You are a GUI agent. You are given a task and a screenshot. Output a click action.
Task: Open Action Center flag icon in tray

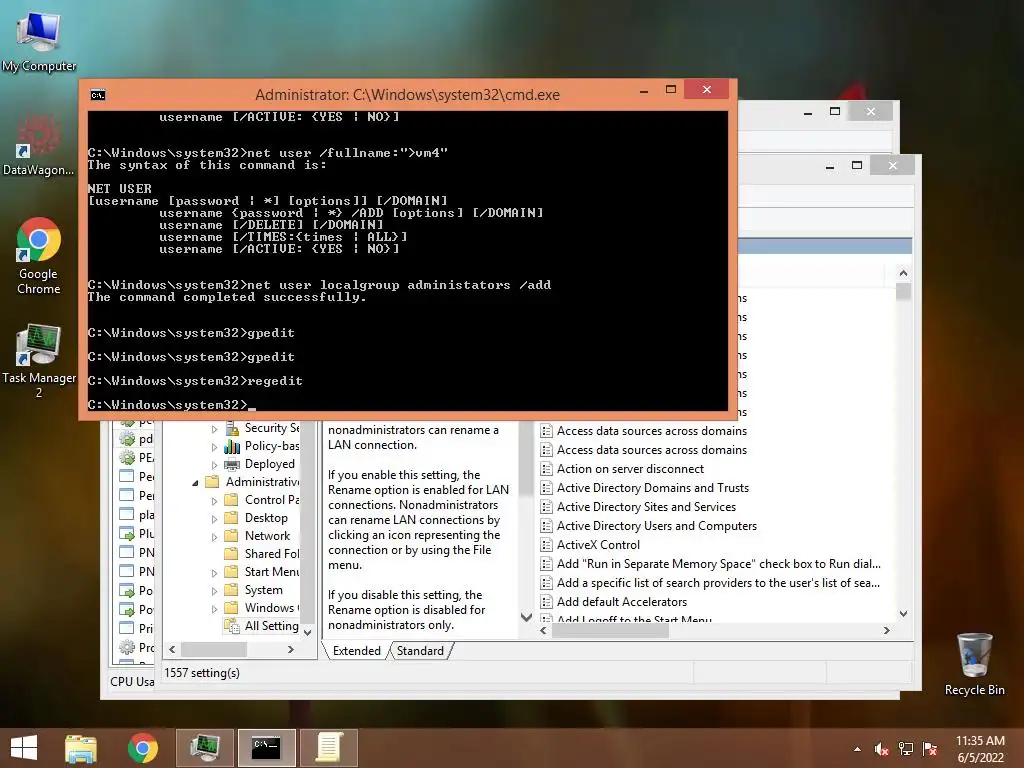point(929,749)
